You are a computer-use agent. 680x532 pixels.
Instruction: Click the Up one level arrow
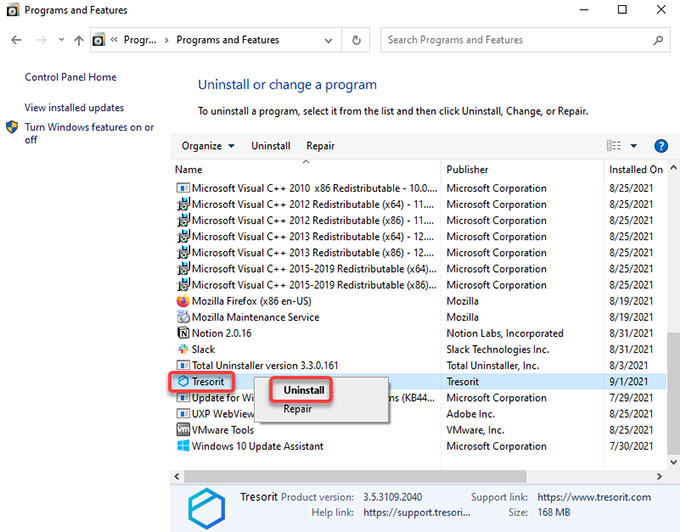78,40
